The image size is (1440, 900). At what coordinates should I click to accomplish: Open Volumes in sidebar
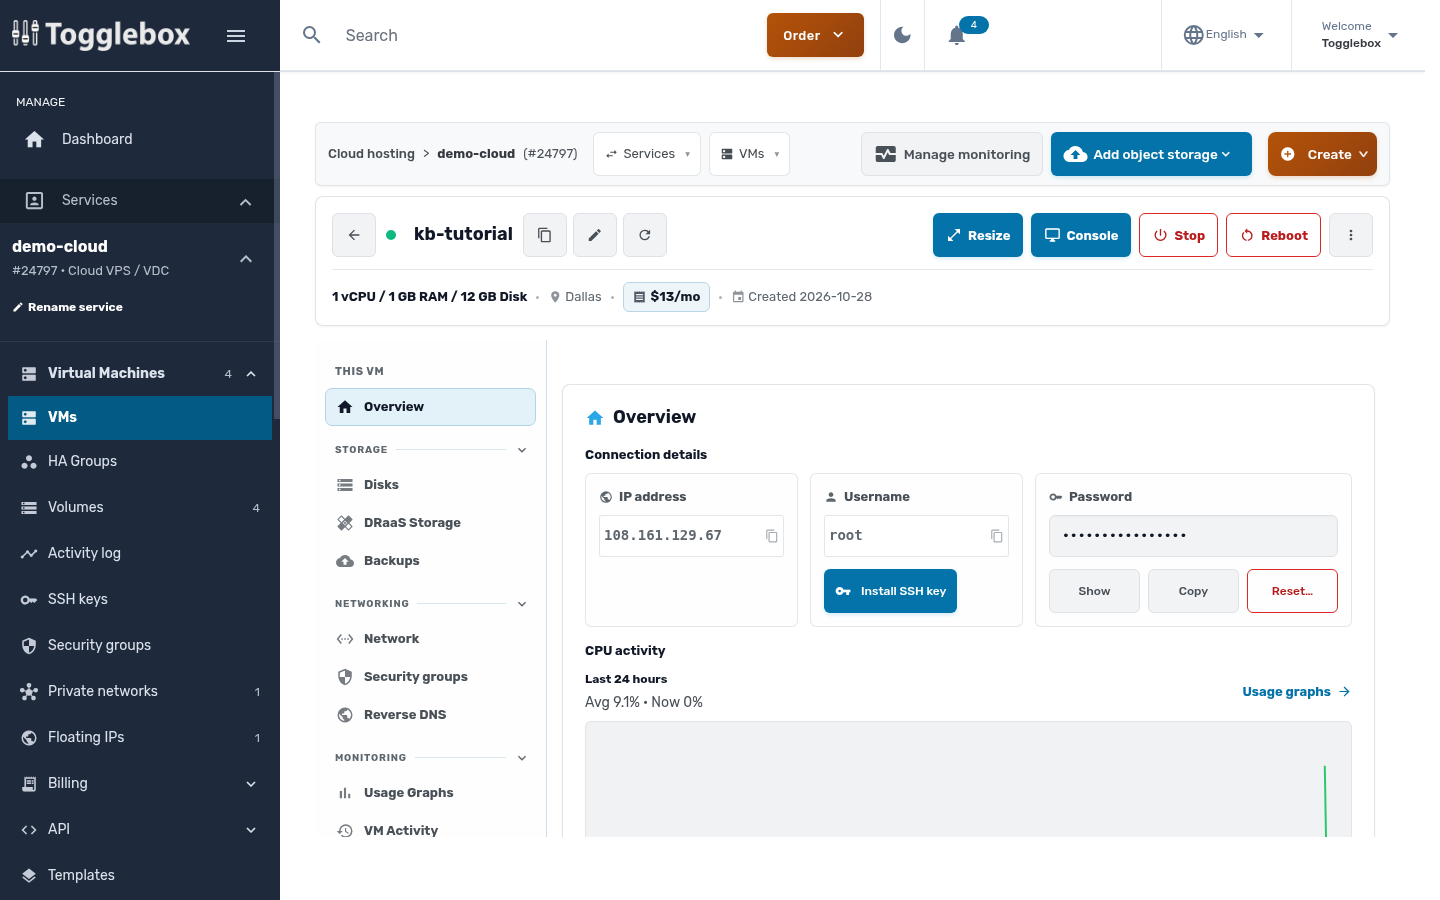tap(140, 507)
